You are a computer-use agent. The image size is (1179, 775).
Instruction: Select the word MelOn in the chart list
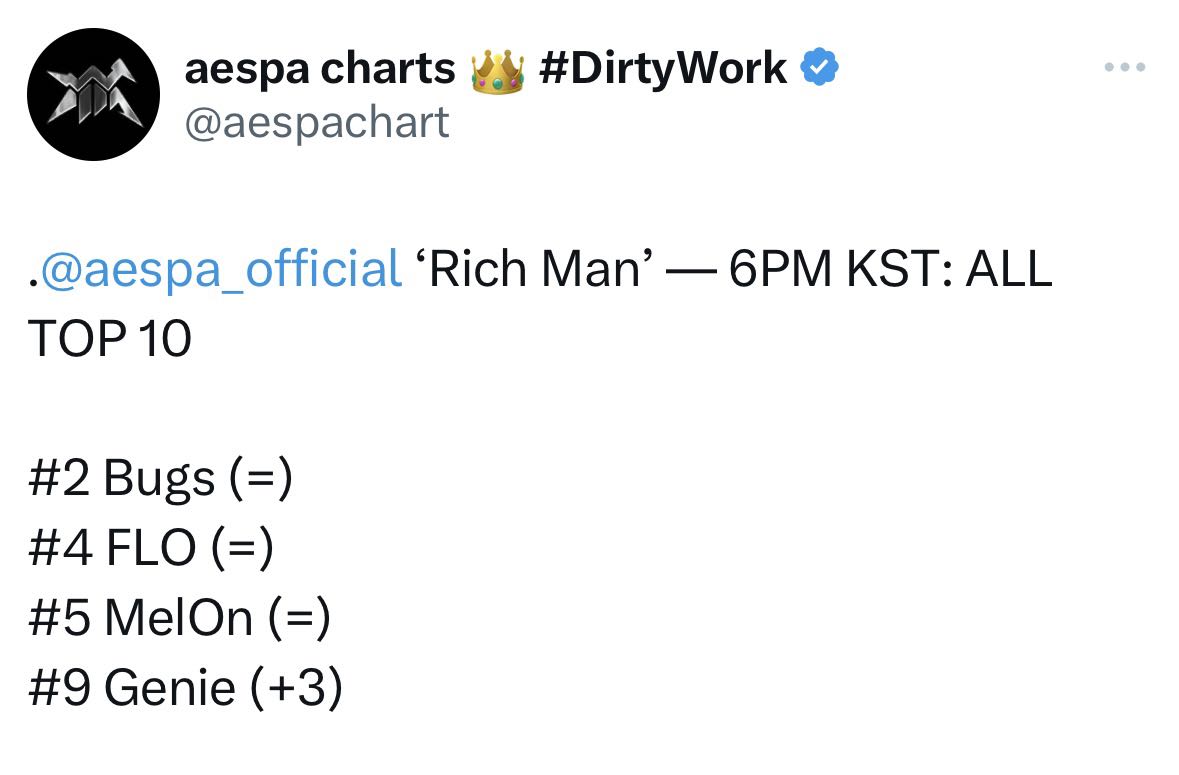tap(179, 617)
